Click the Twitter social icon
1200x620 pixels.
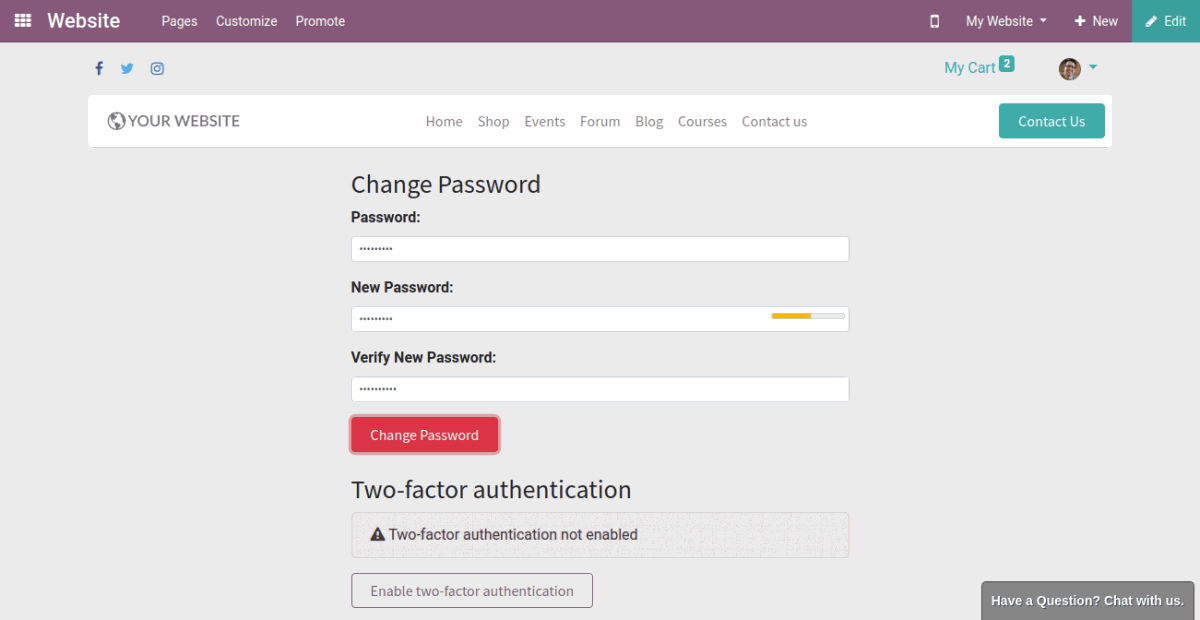(x=127, y=69)
